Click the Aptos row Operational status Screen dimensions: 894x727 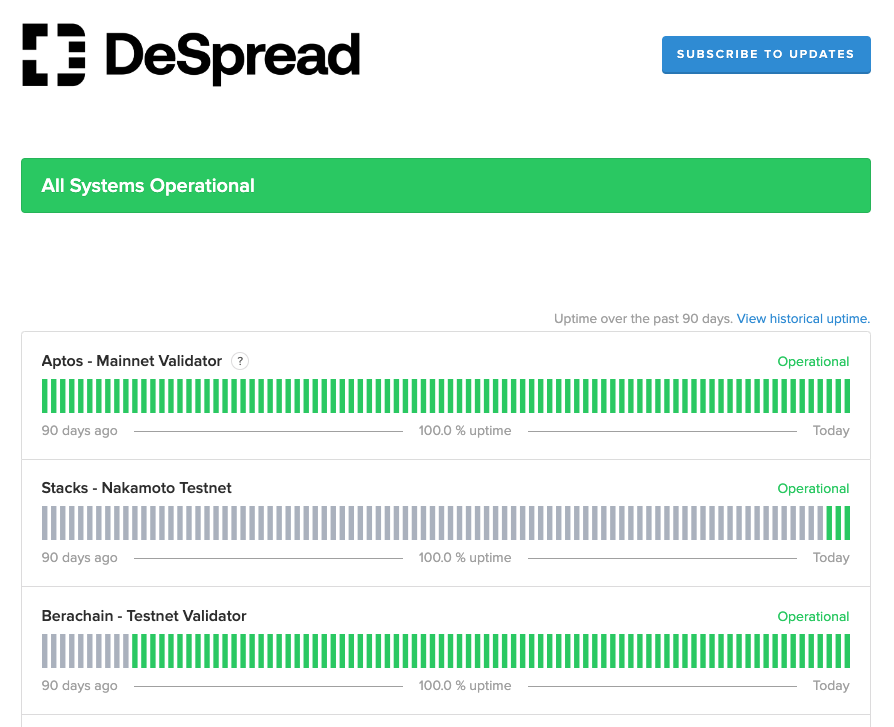click(813, 362)
